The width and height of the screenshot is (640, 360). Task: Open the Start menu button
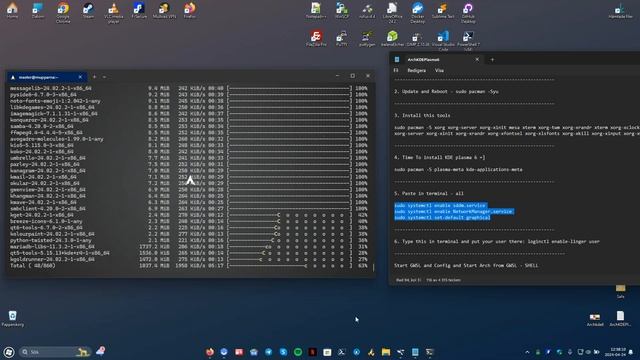pos(9,352)
